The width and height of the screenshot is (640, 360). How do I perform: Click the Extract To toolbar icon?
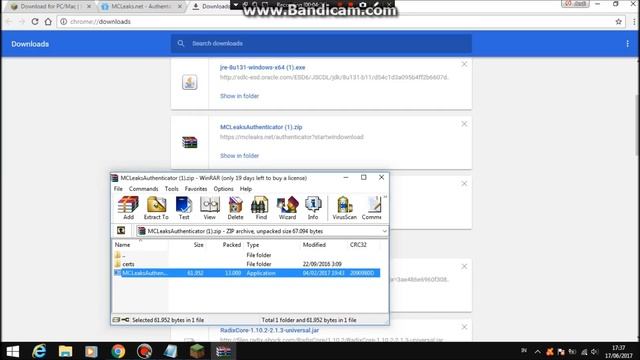pos(156,208)
